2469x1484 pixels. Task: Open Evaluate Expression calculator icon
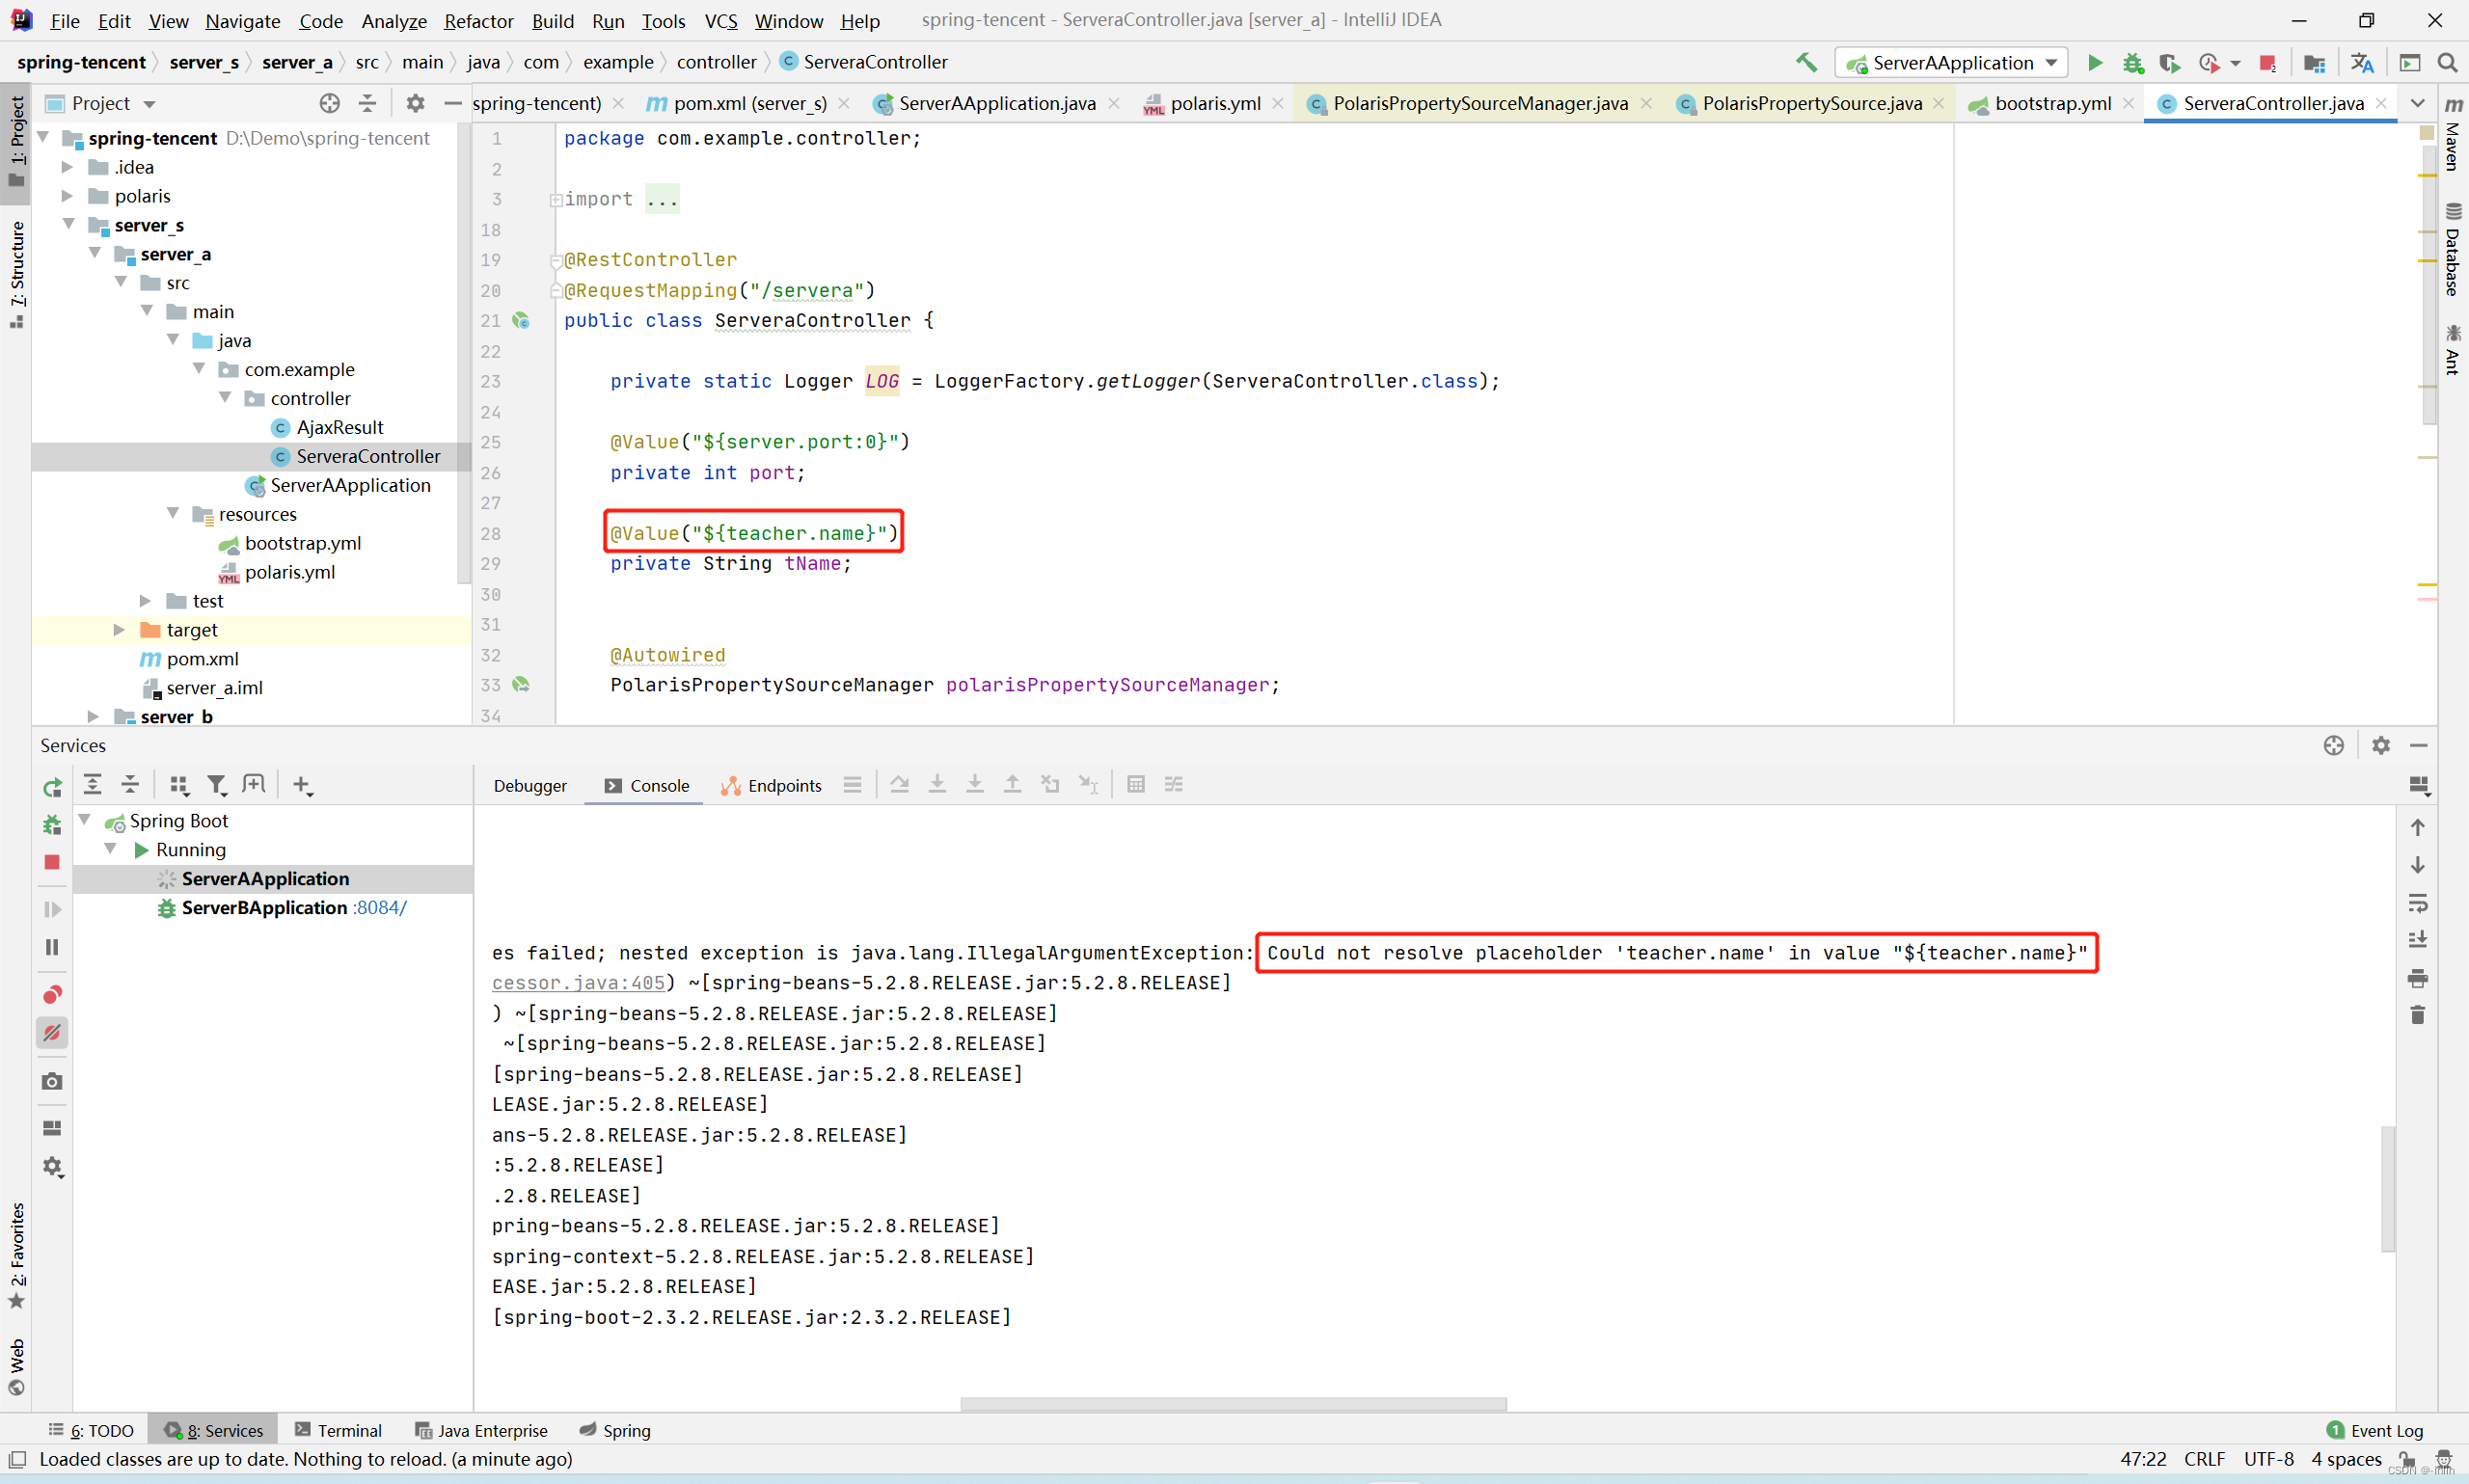[x=1136, y=784]
